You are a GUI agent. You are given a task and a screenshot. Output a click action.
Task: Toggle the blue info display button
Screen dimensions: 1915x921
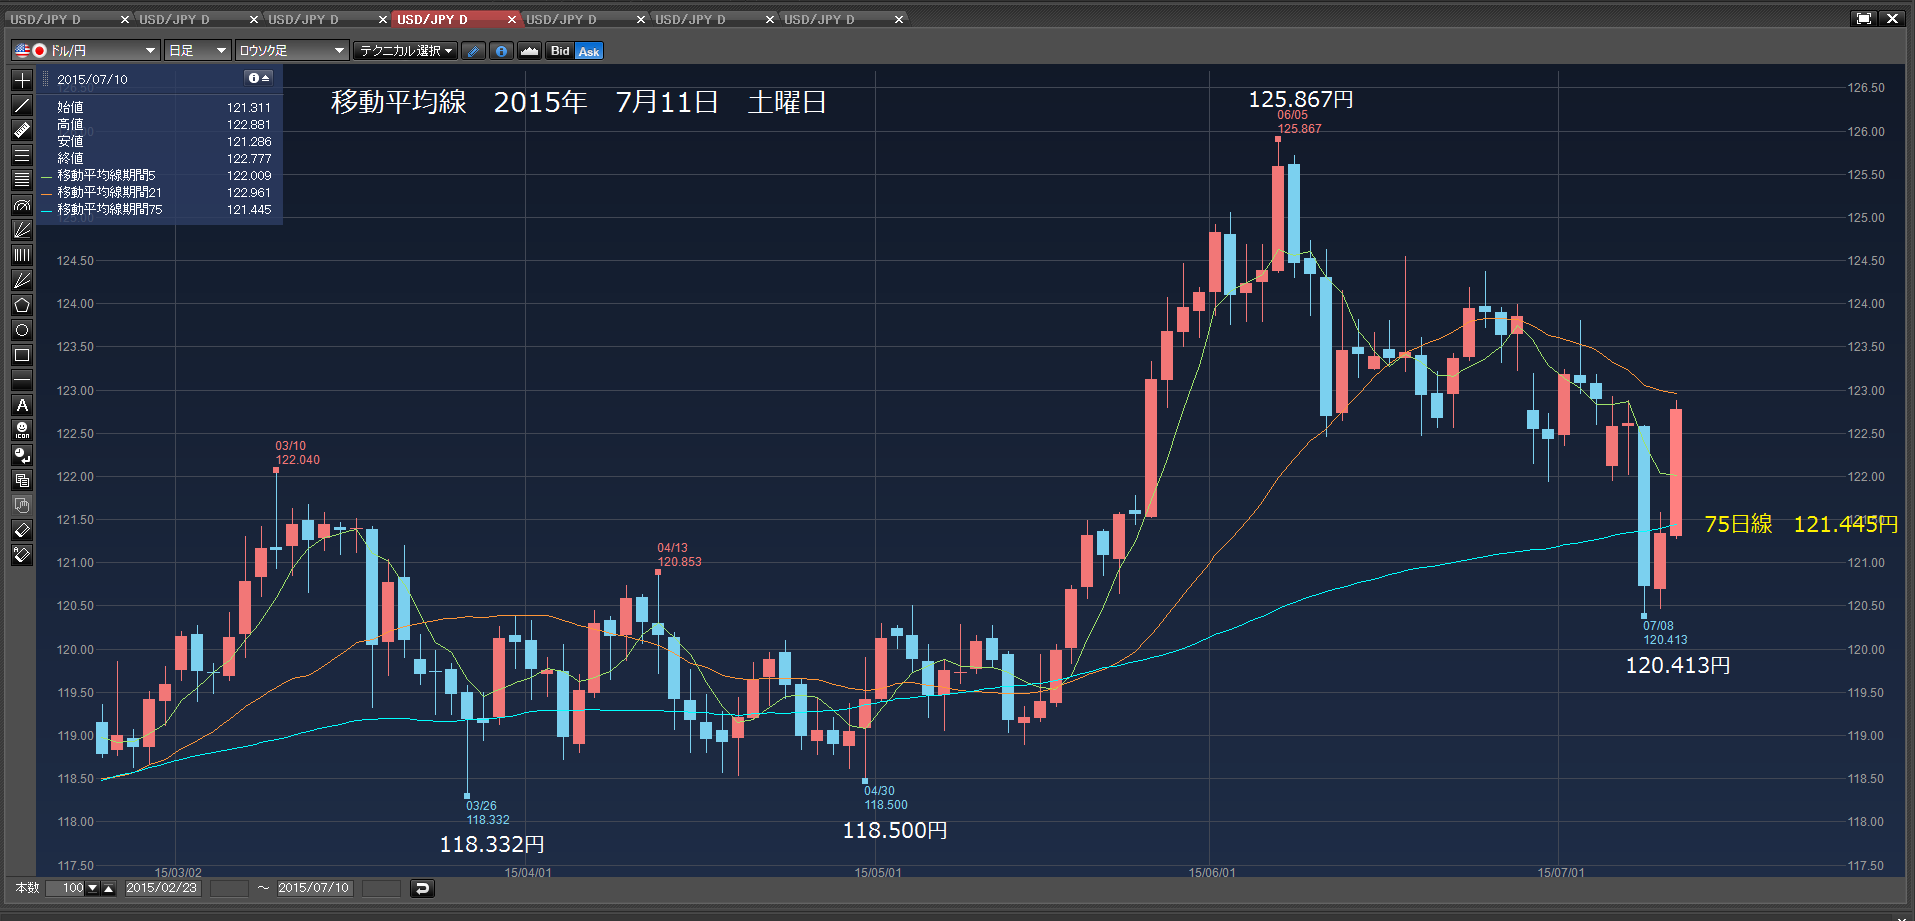(502, 51)
